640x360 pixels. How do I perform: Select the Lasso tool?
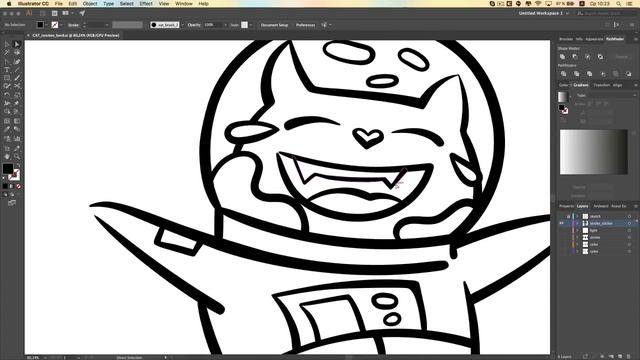pos(17,53)
